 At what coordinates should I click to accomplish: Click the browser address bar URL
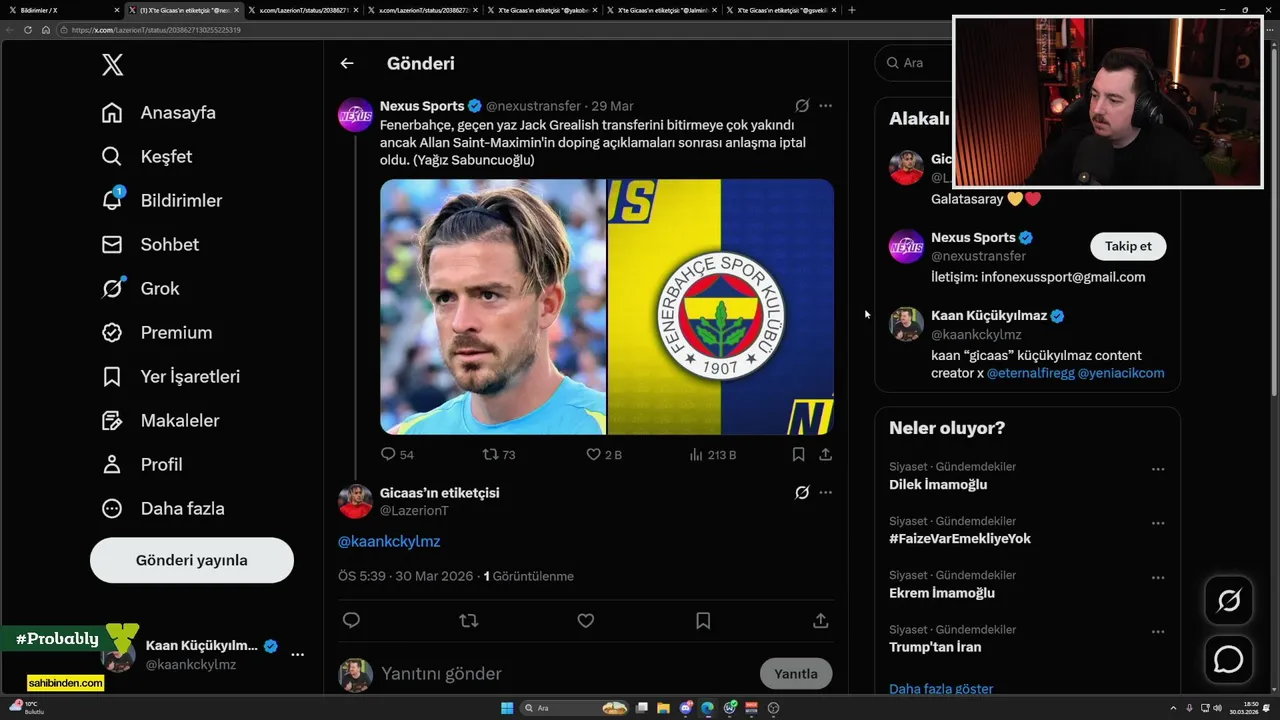click(156, 30)
